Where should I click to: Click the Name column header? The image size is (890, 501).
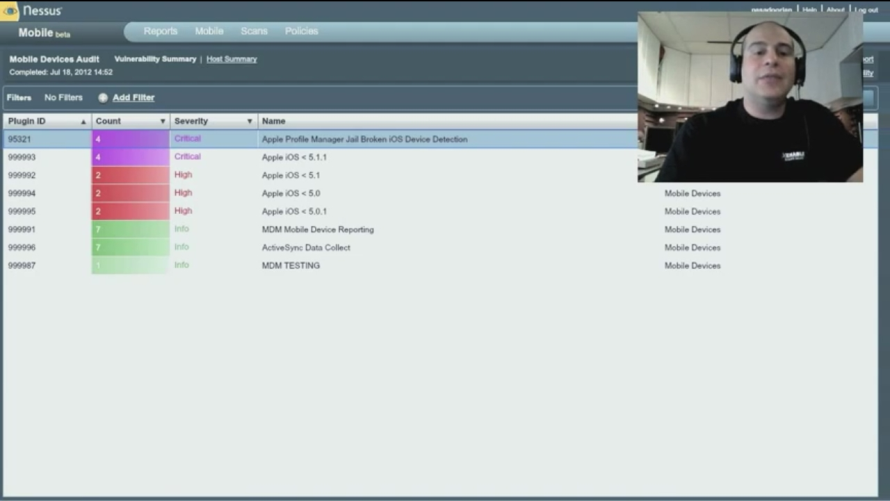tap(274, 121)
